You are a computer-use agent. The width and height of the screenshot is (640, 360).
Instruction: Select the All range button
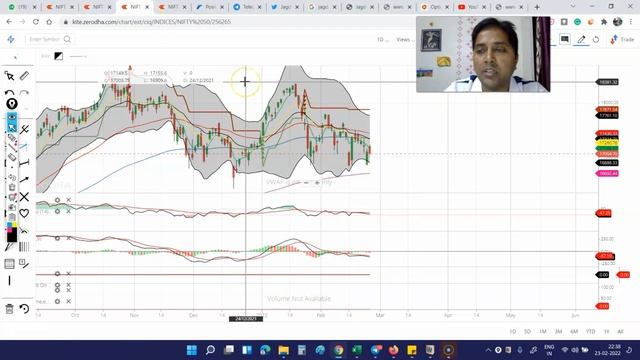620,331
